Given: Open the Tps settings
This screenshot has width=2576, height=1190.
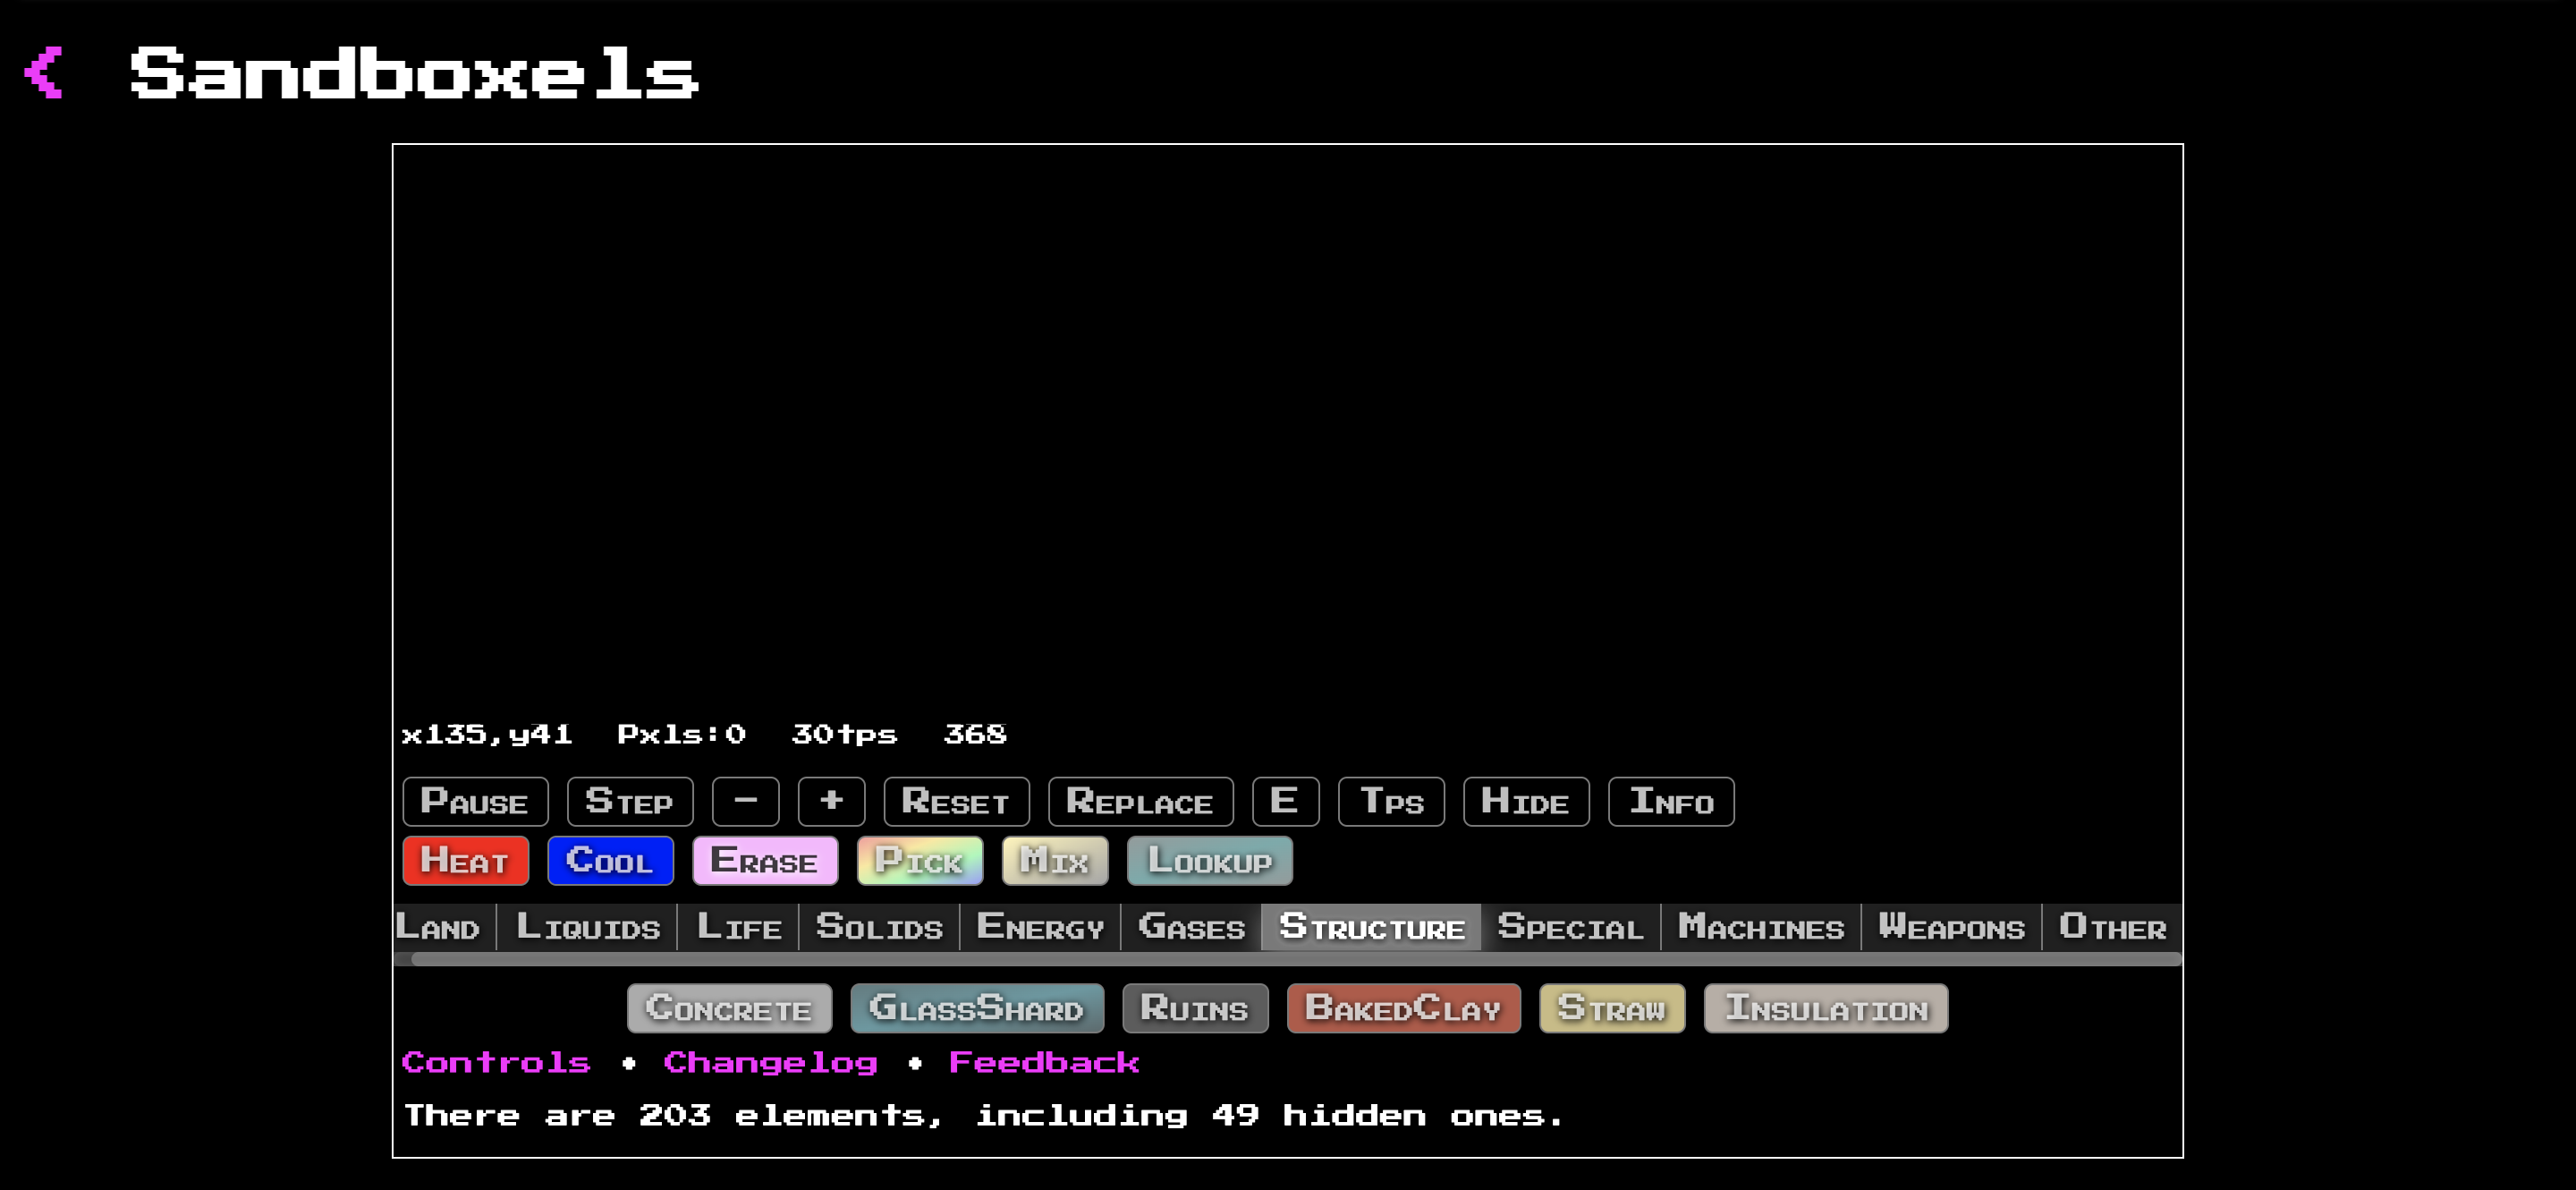Looking at the screenshot, I should (x=1391, y=801).
